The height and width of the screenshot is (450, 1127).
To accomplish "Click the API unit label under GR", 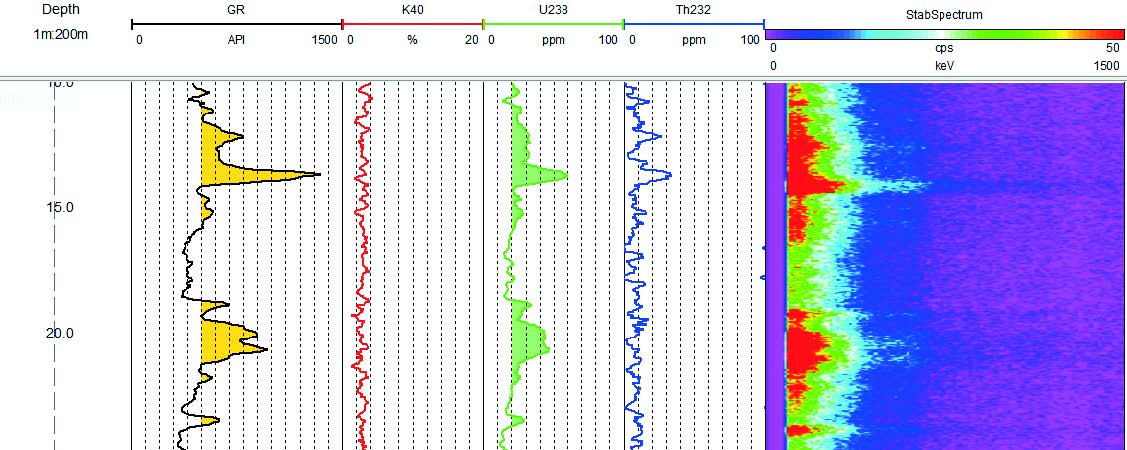I will tap(236, 40).
